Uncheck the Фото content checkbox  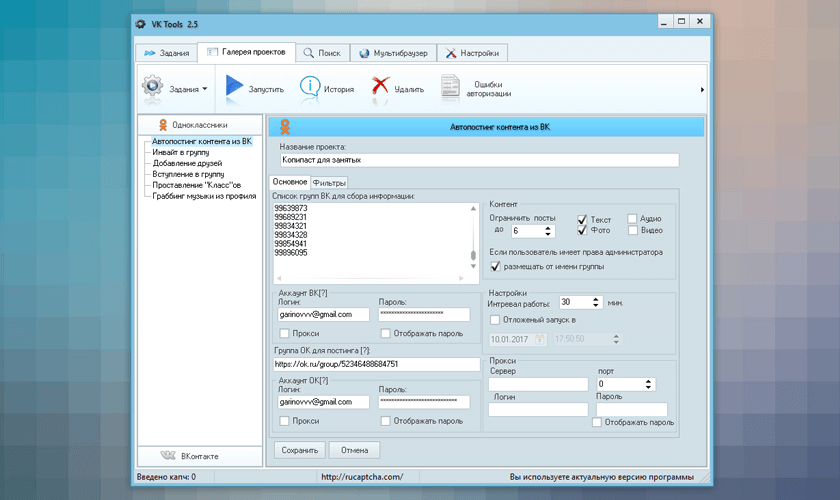[582, 230]
